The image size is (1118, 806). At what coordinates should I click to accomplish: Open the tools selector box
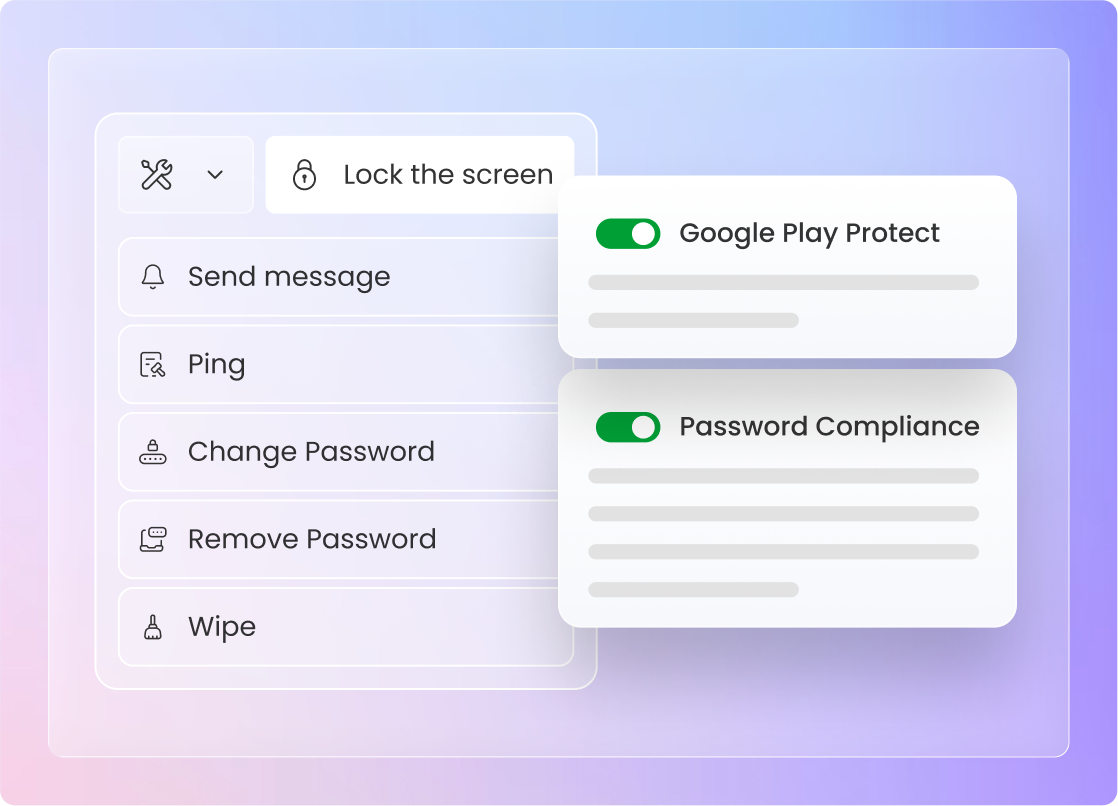tap(186, 175)
